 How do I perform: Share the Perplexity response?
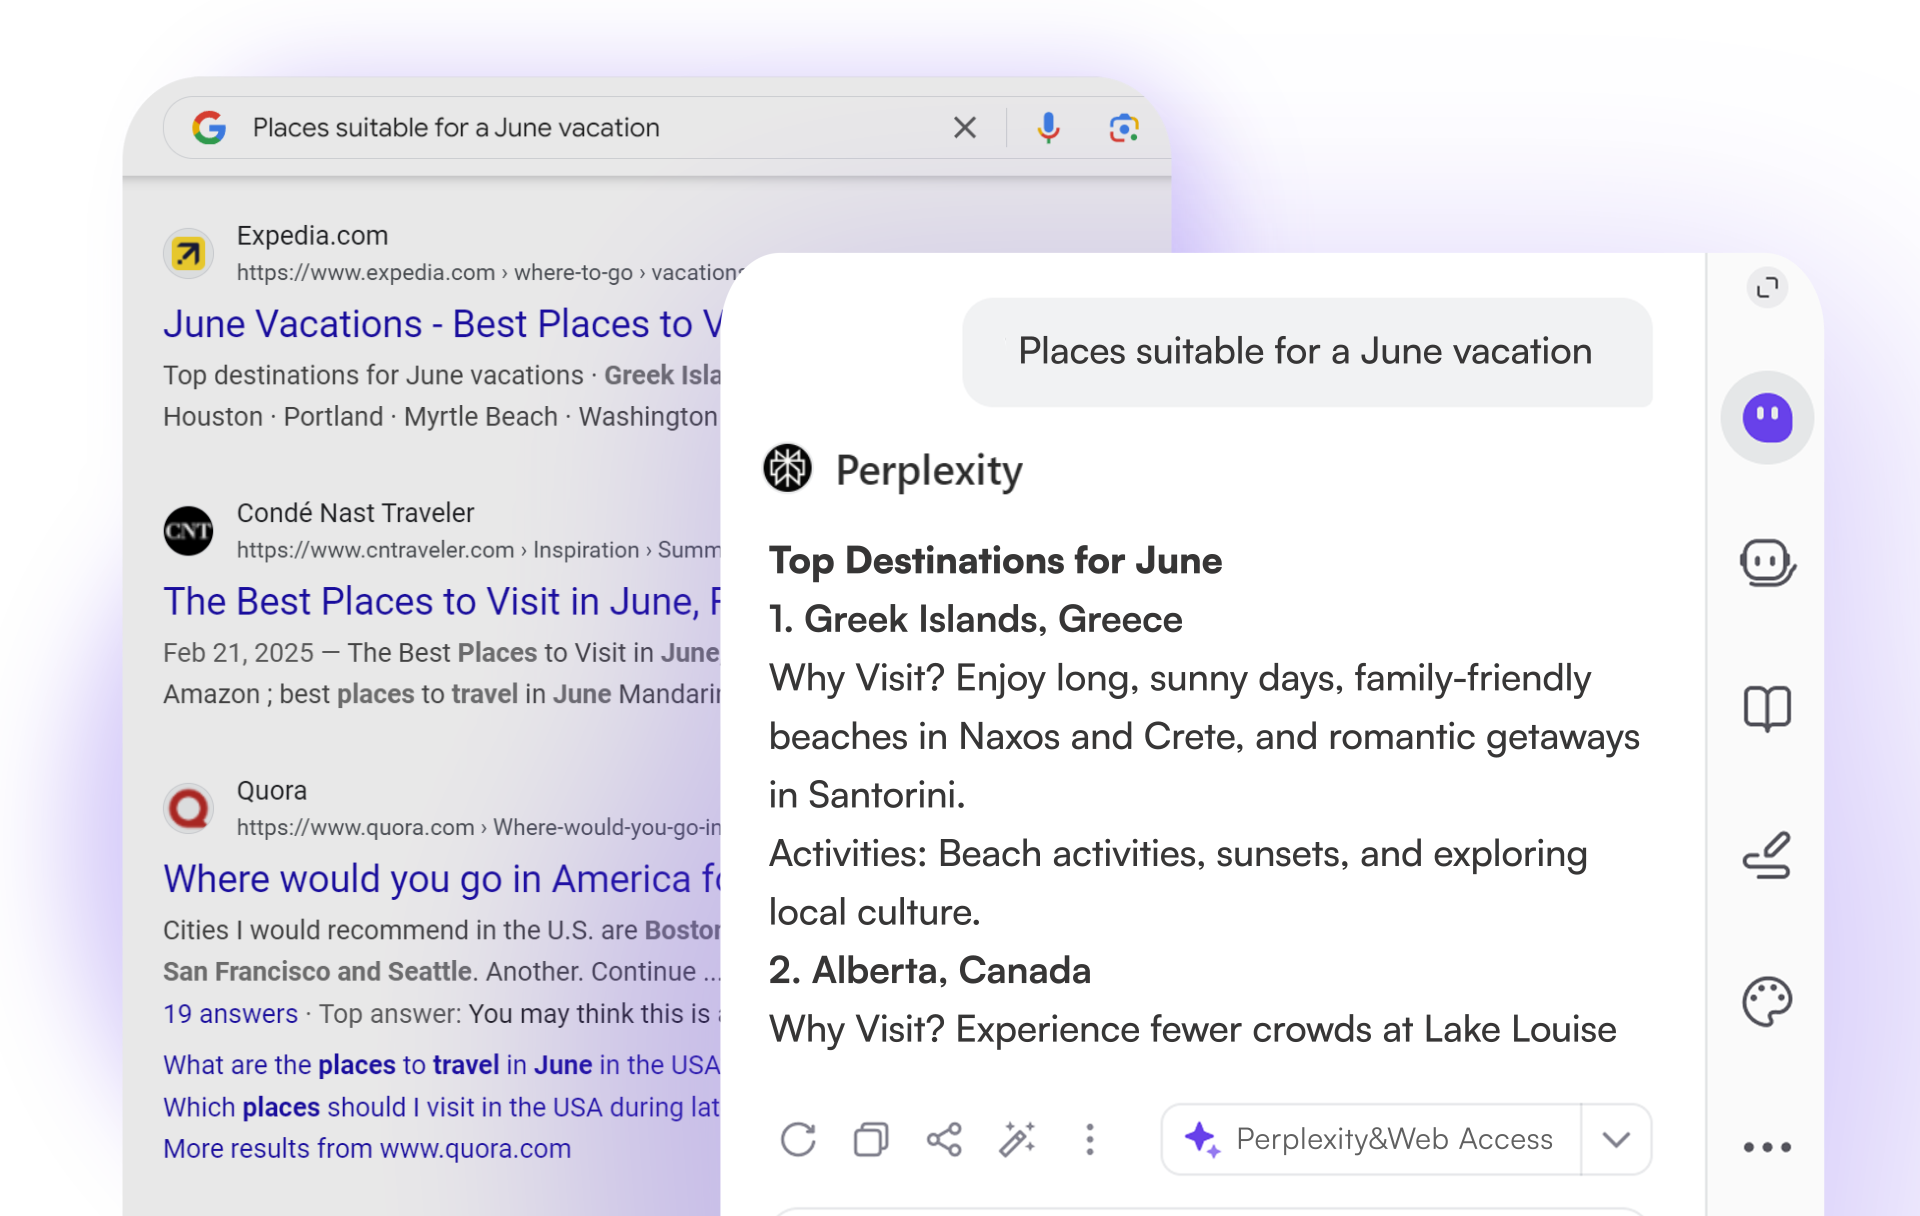click(x=944, y=1139)
